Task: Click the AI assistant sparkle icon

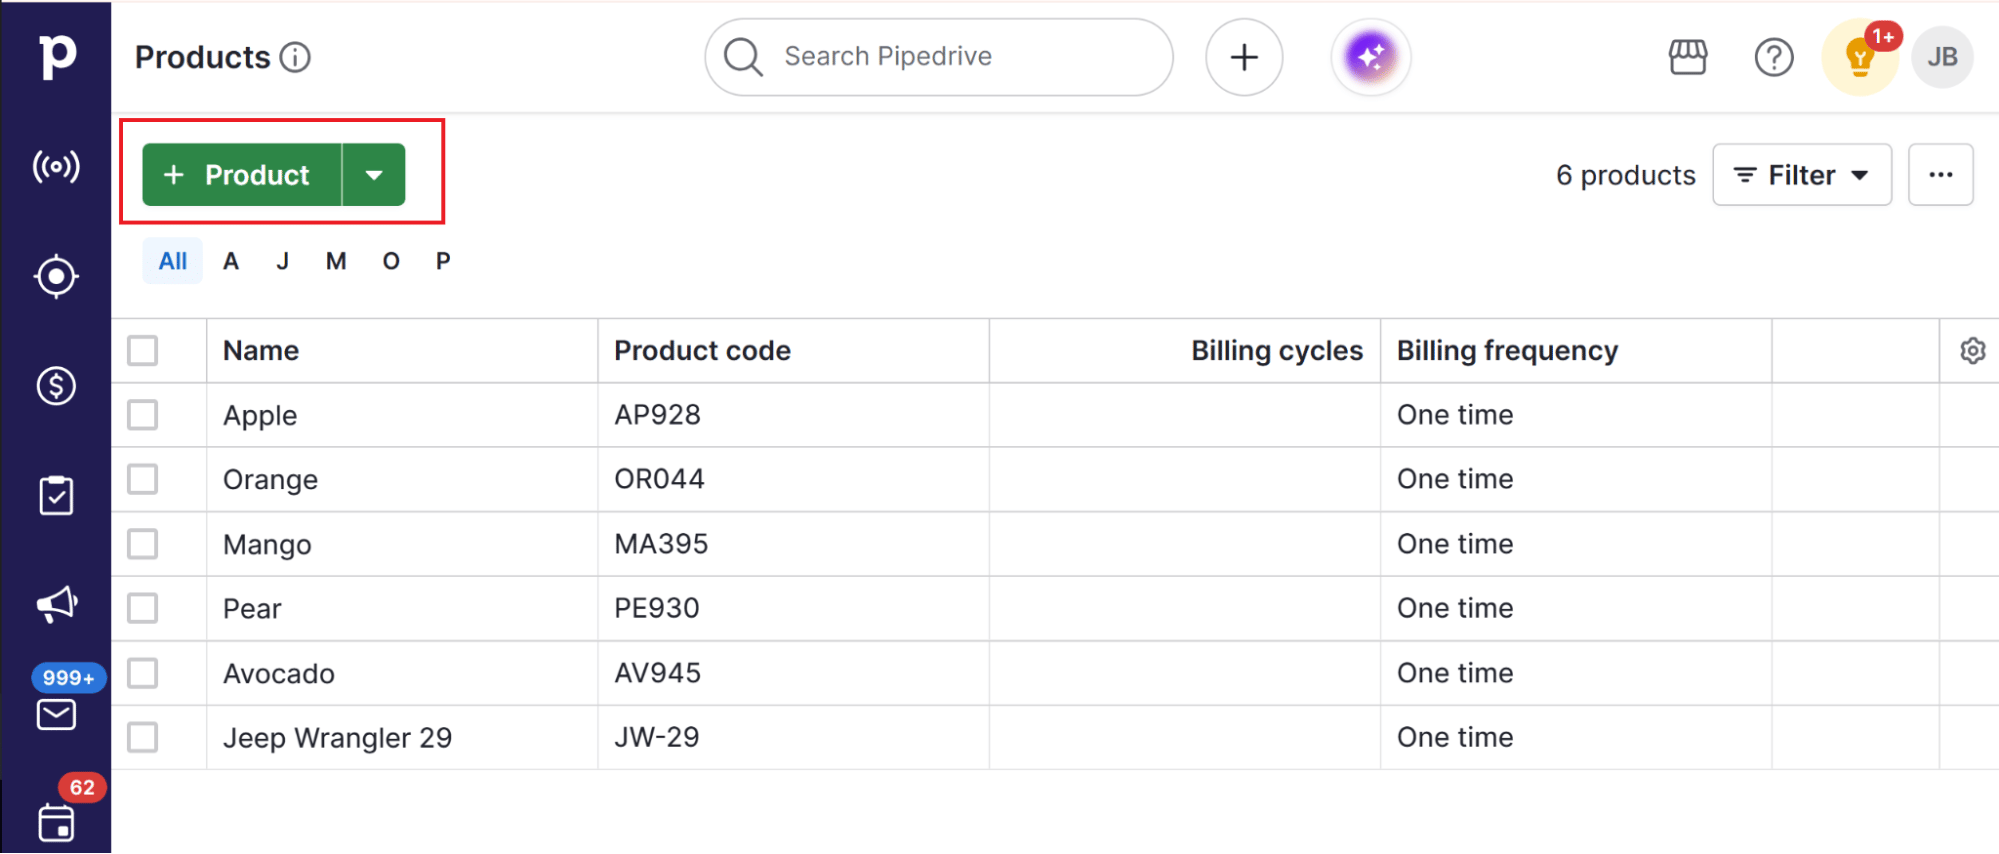Action: click(x=1370, y=57)
